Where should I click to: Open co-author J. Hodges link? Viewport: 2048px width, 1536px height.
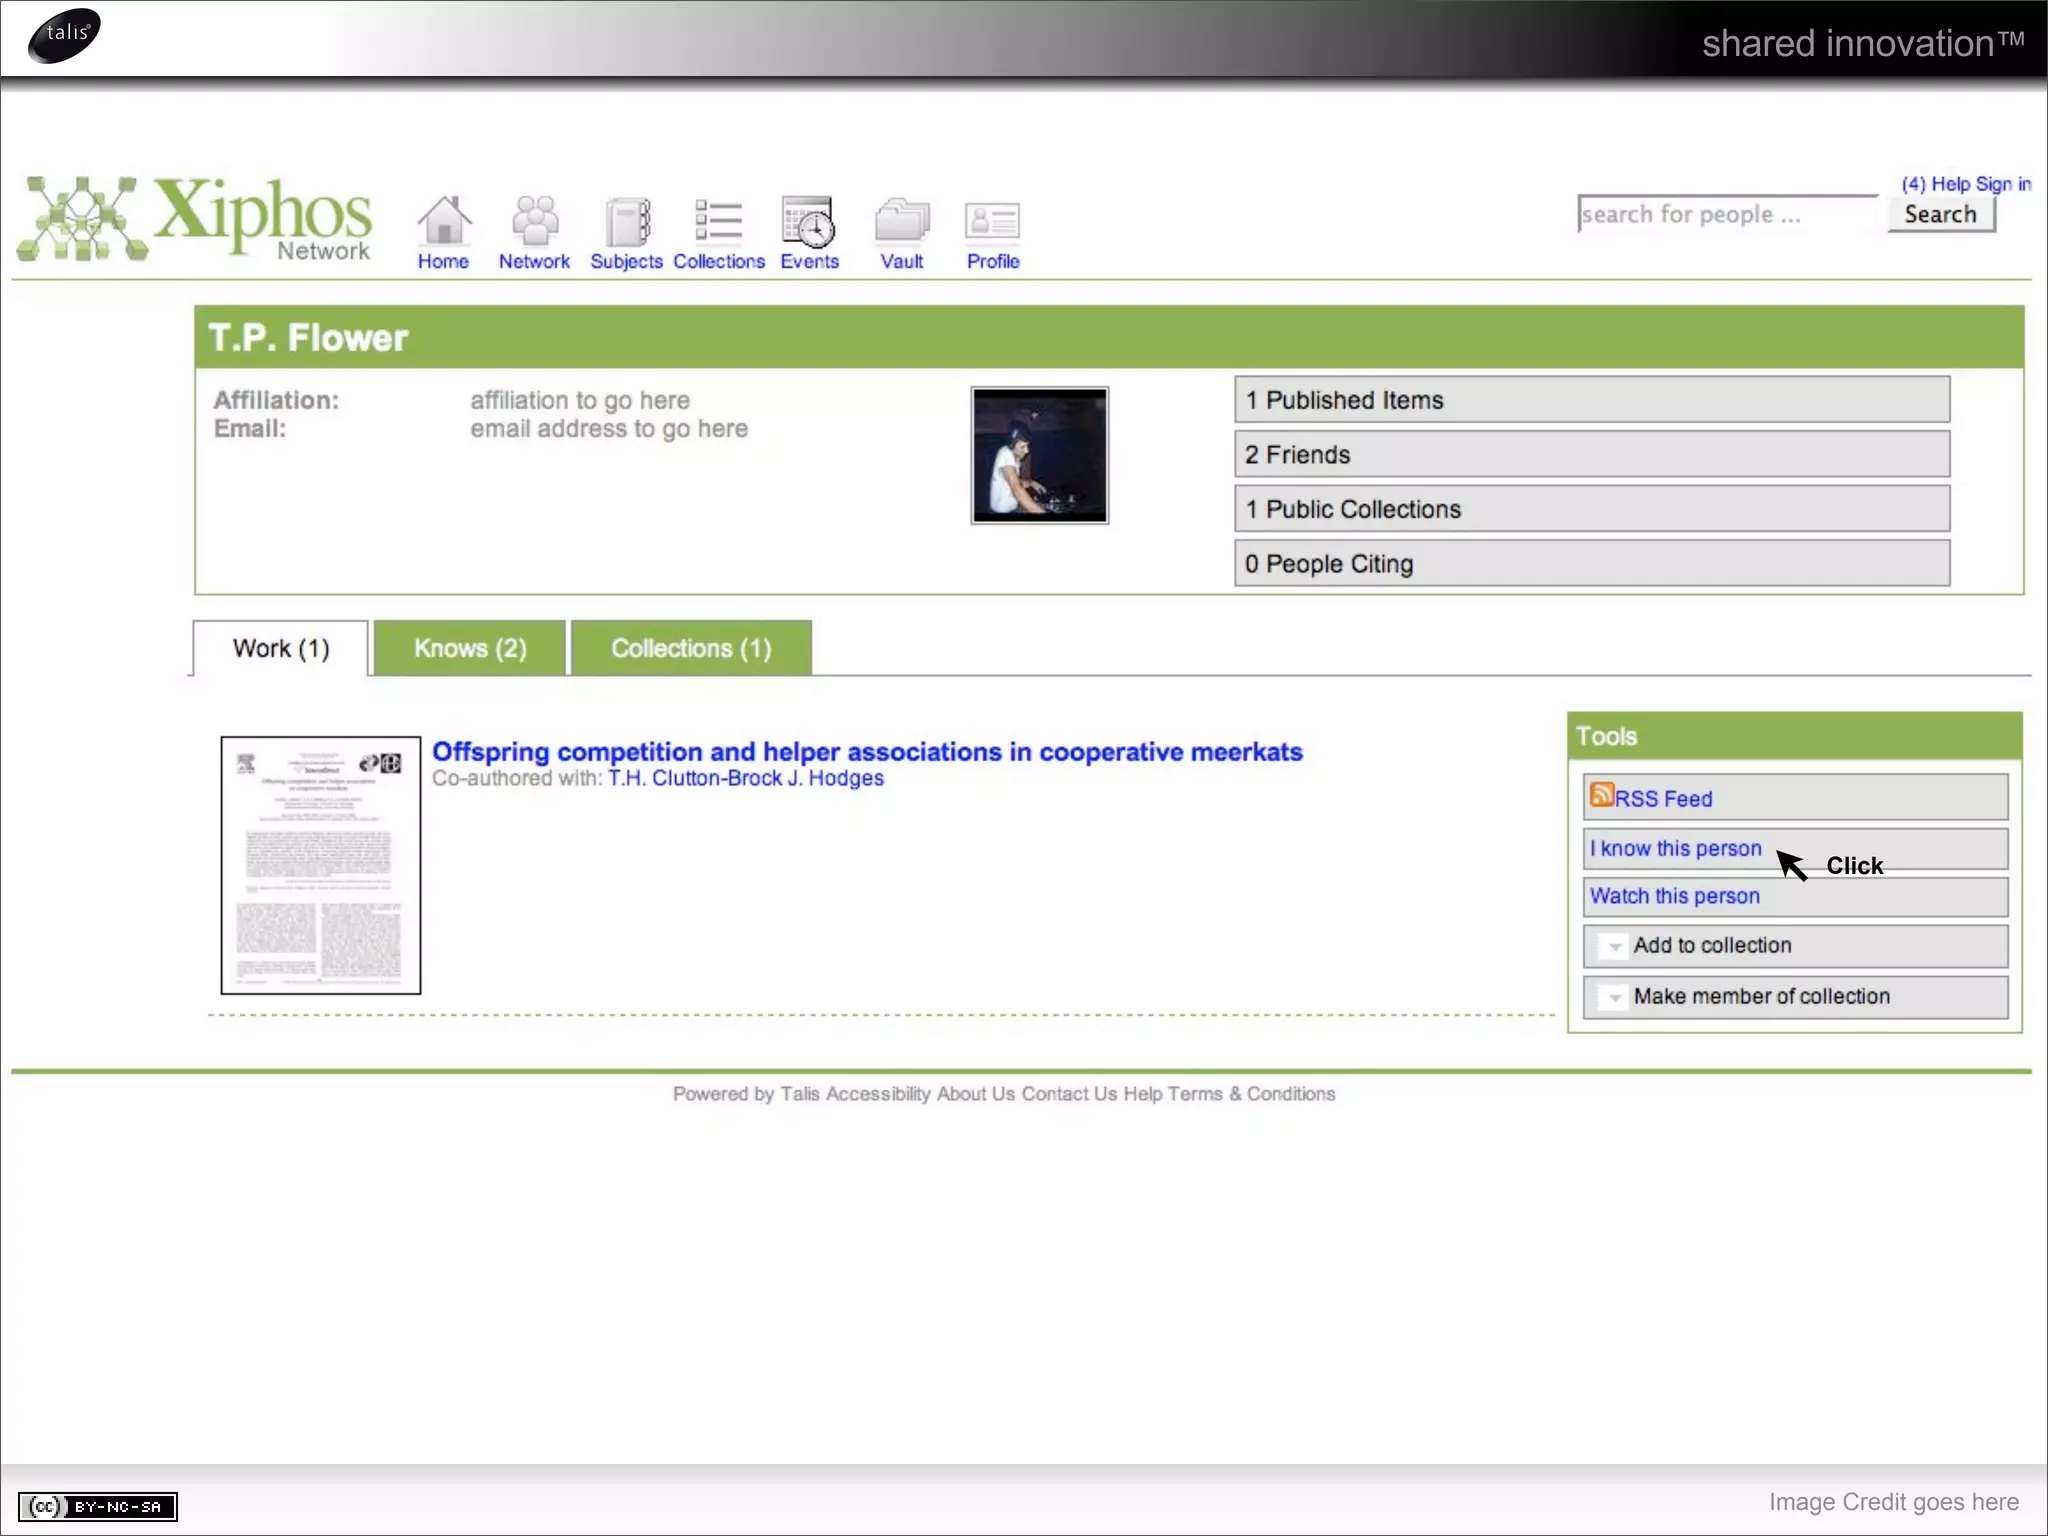[x=836, y=778]
